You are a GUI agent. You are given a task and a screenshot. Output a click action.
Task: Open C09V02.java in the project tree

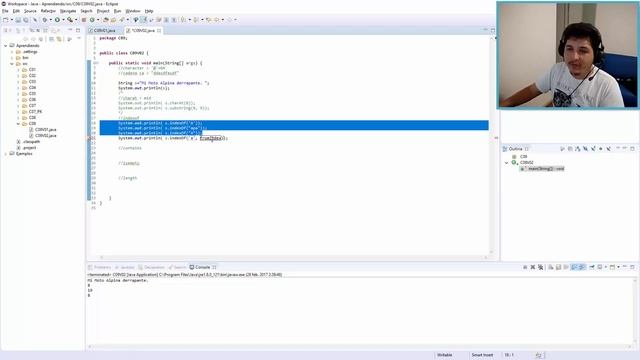coord(45,136)
